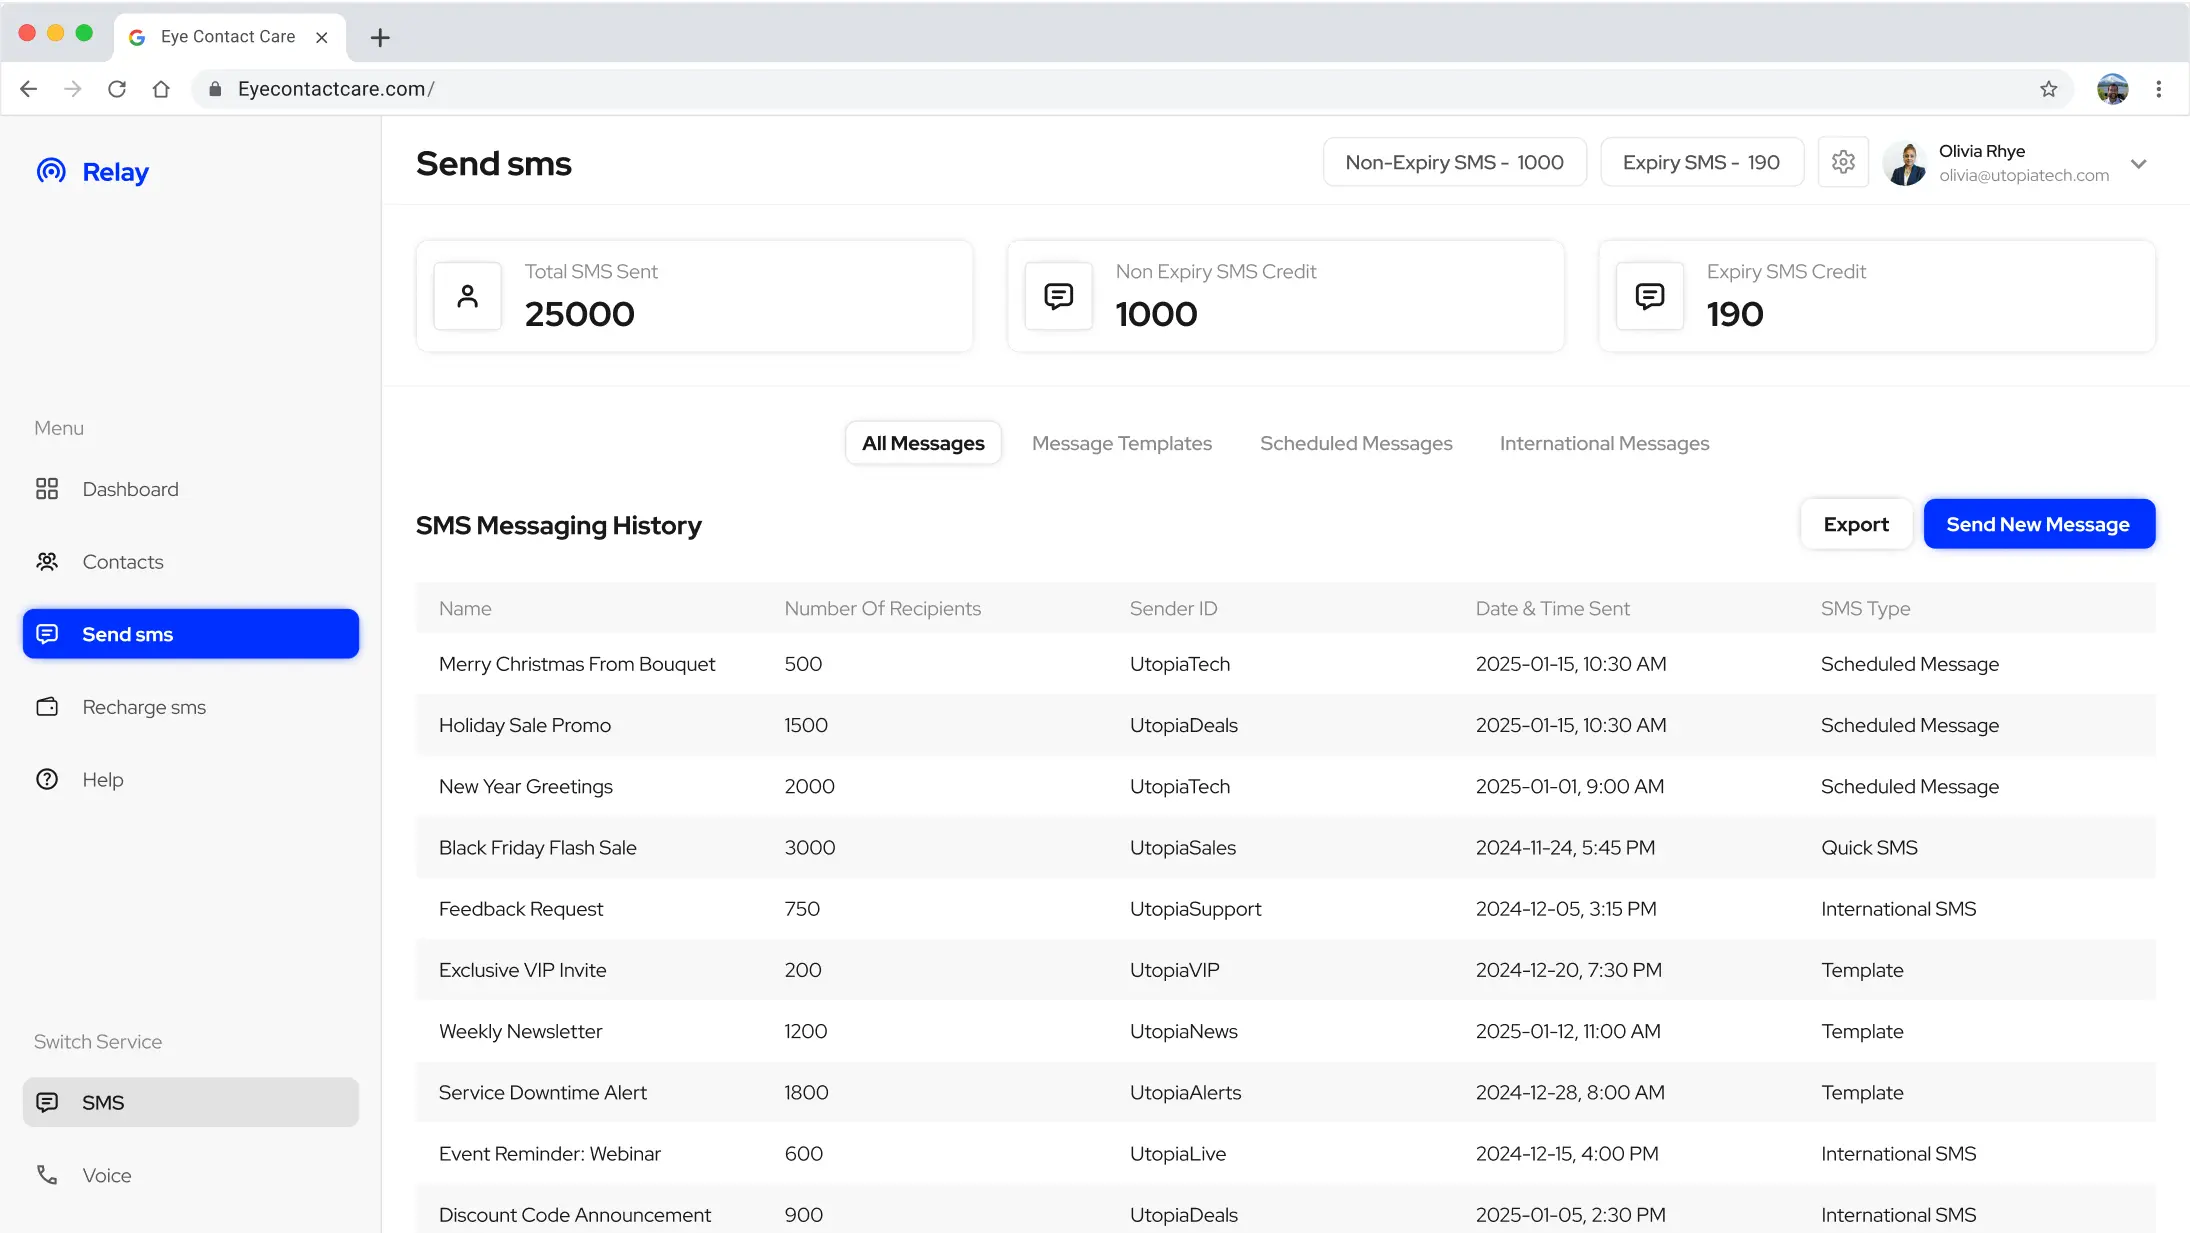This screenshot has height=1233, width=2190.
Task: Open the International Messages tab
Action: pos(1604,443)
